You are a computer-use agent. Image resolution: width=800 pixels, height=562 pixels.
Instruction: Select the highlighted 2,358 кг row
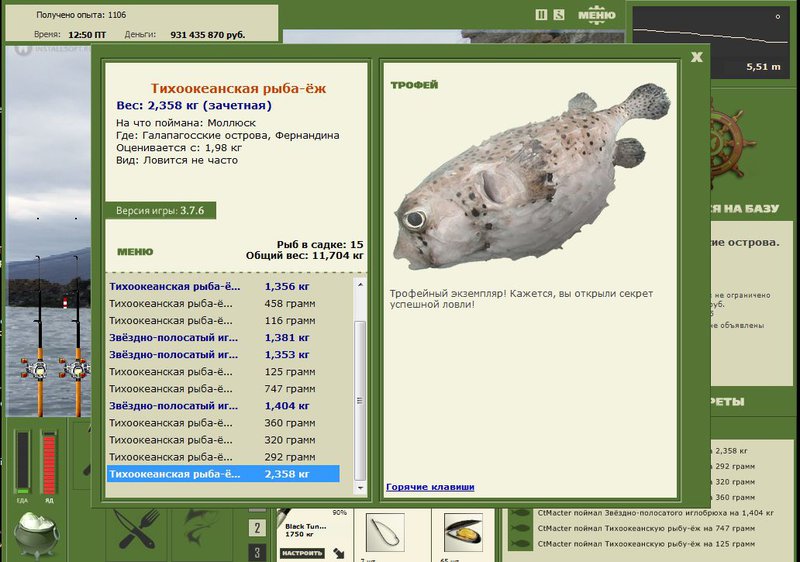[223, 474]
